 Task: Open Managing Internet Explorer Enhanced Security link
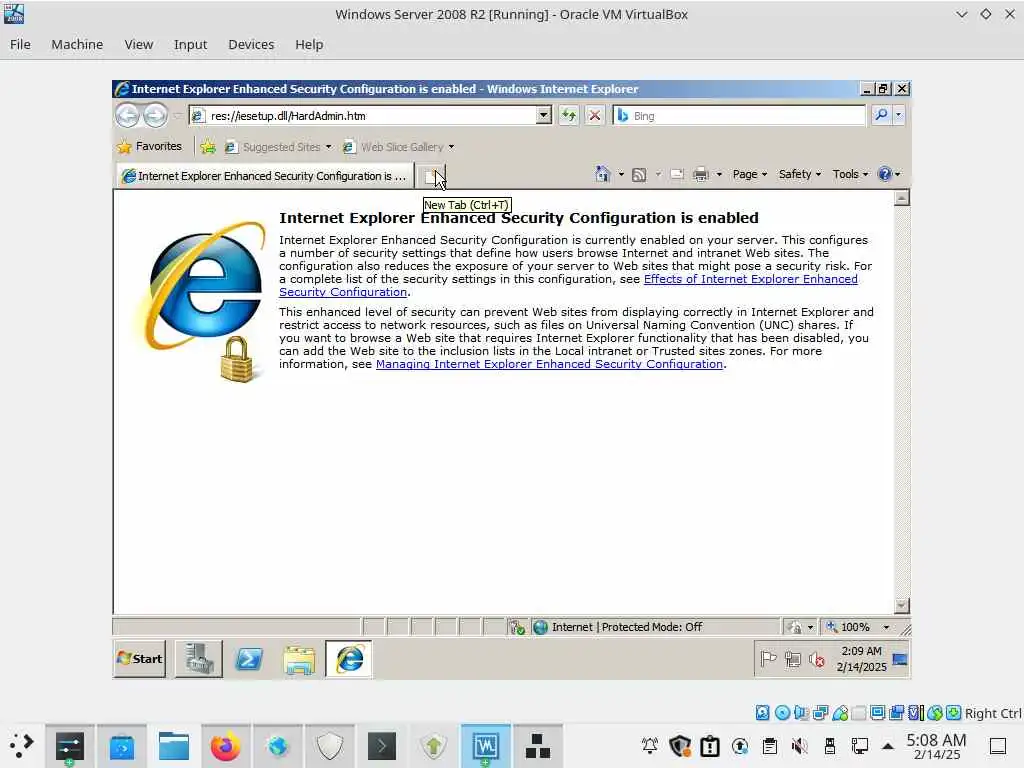[549, 364]
